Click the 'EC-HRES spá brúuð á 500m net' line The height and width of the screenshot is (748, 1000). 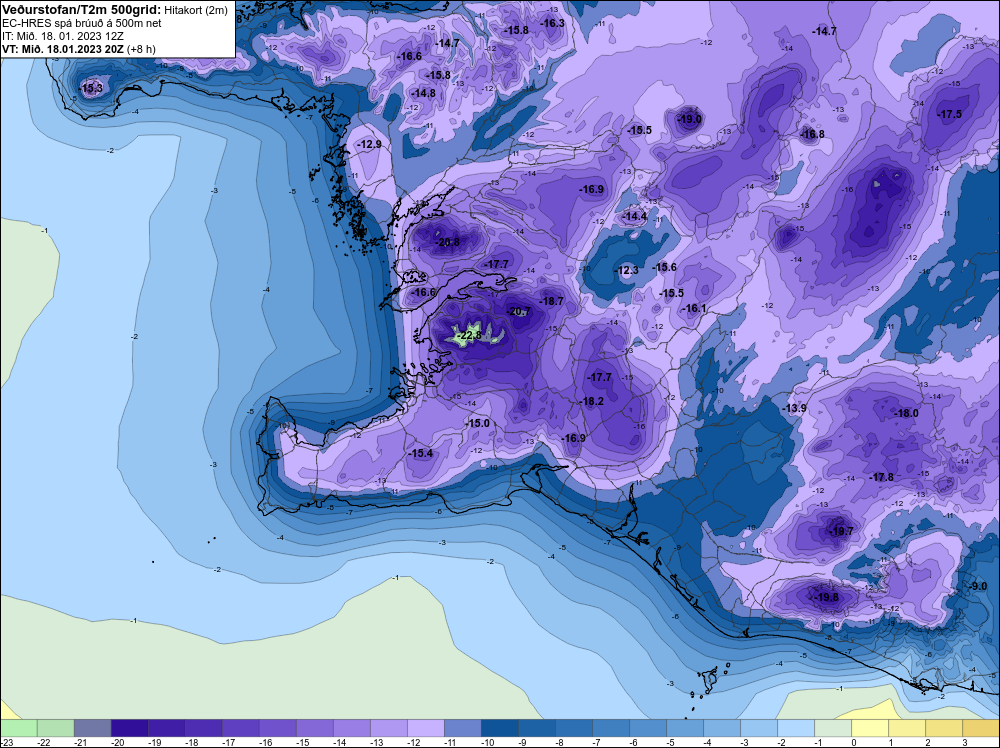[x=82, y=24]
